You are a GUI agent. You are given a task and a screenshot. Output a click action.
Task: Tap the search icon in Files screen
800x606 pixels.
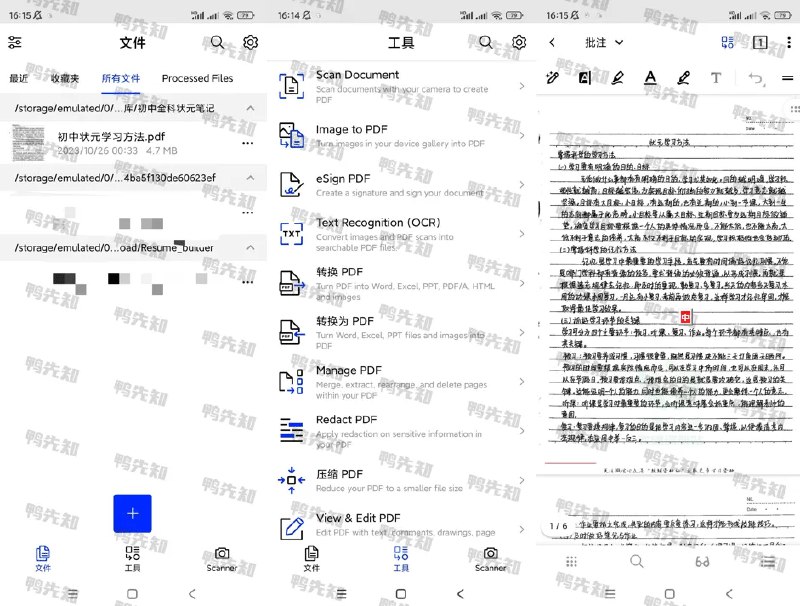[x=217, y=42]
